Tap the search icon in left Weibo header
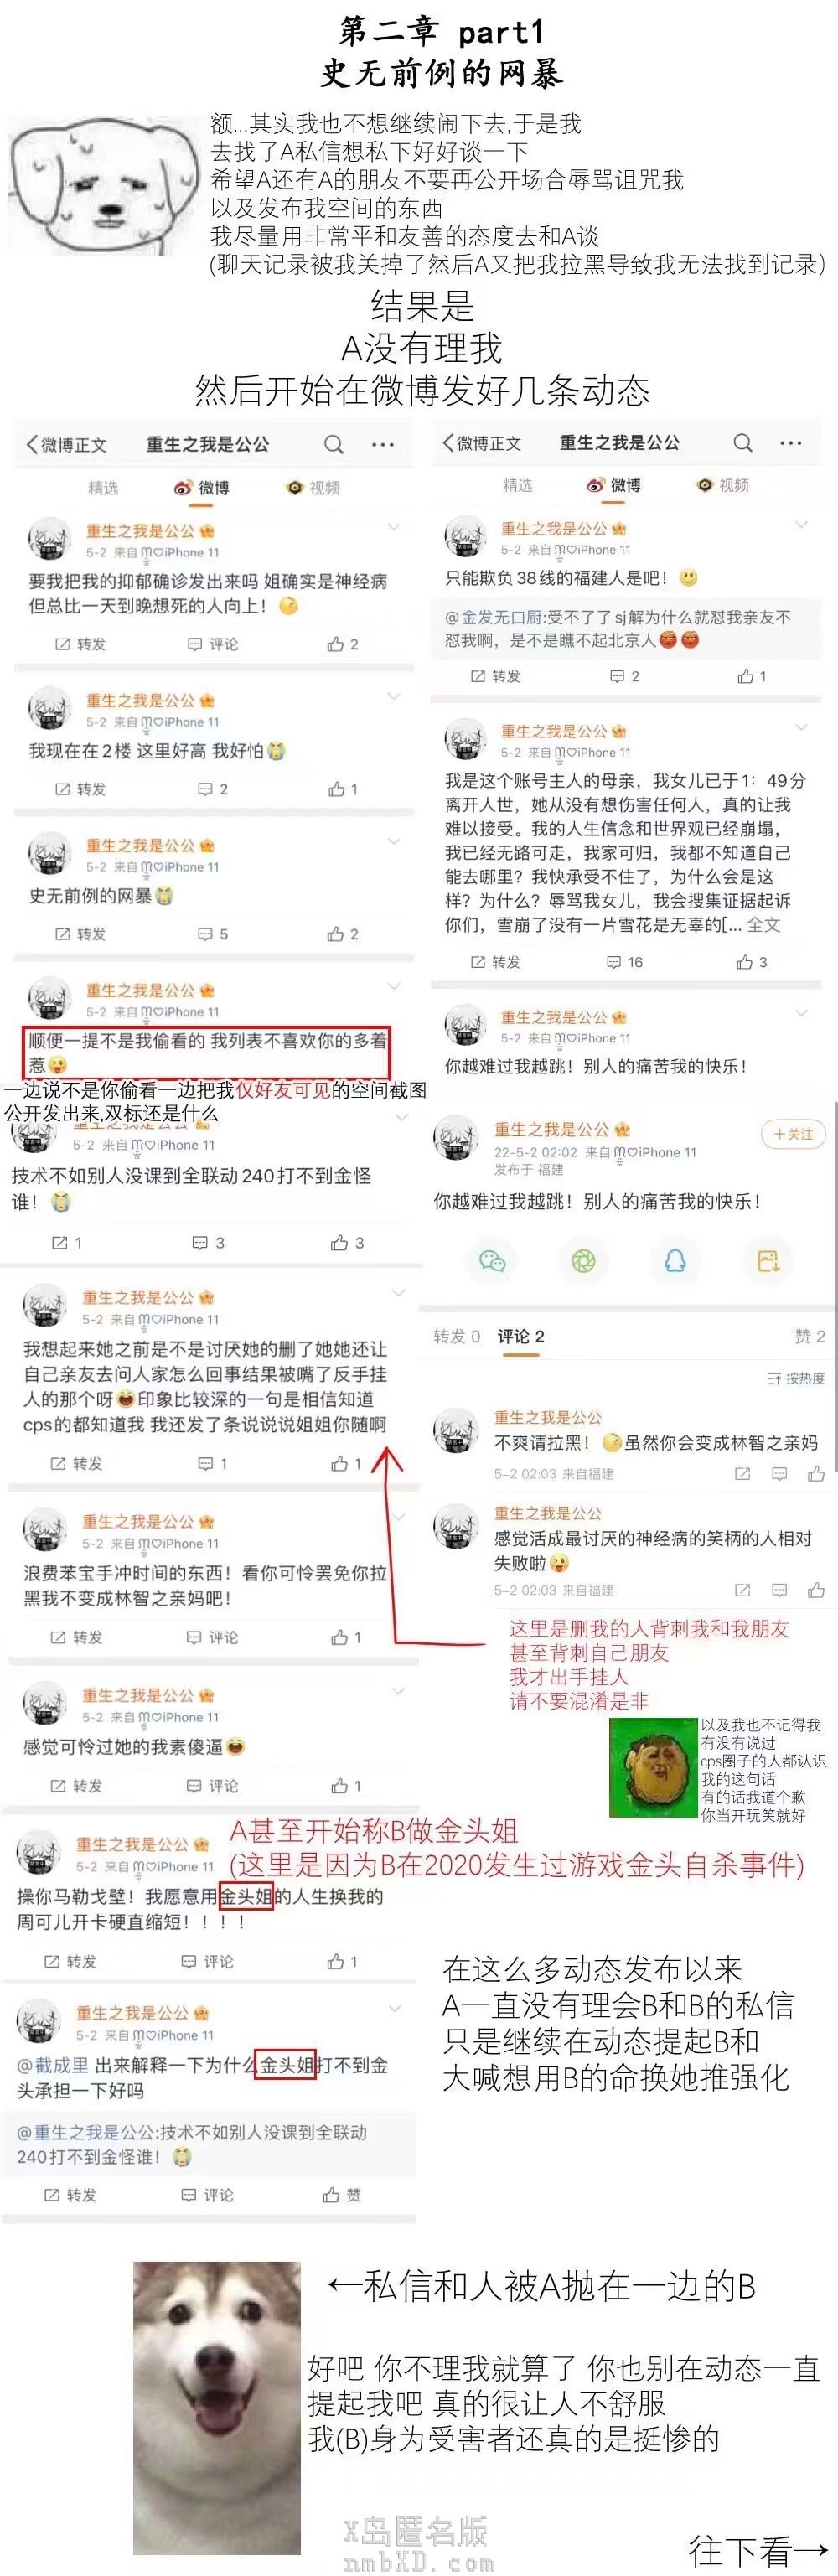Viewport: 838px width, 2576px height. 334,444
